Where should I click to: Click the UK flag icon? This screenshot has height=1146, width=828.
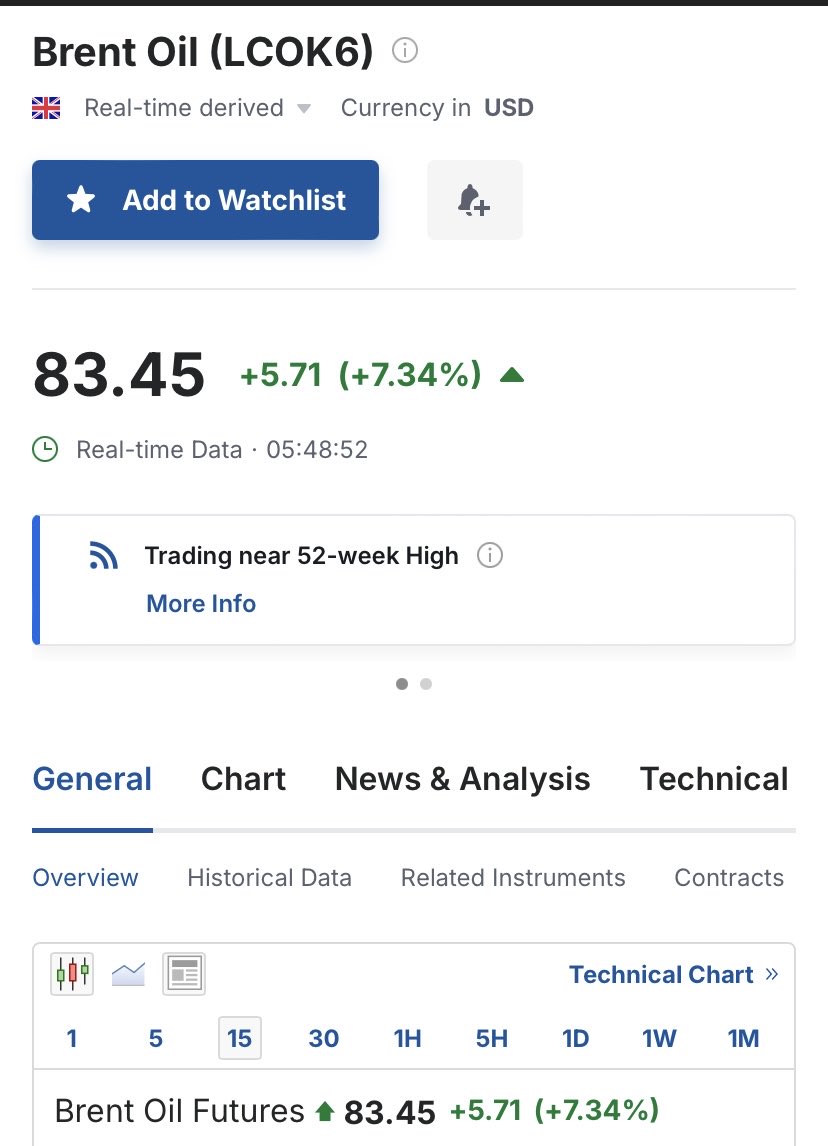click(x=46, y=108)
